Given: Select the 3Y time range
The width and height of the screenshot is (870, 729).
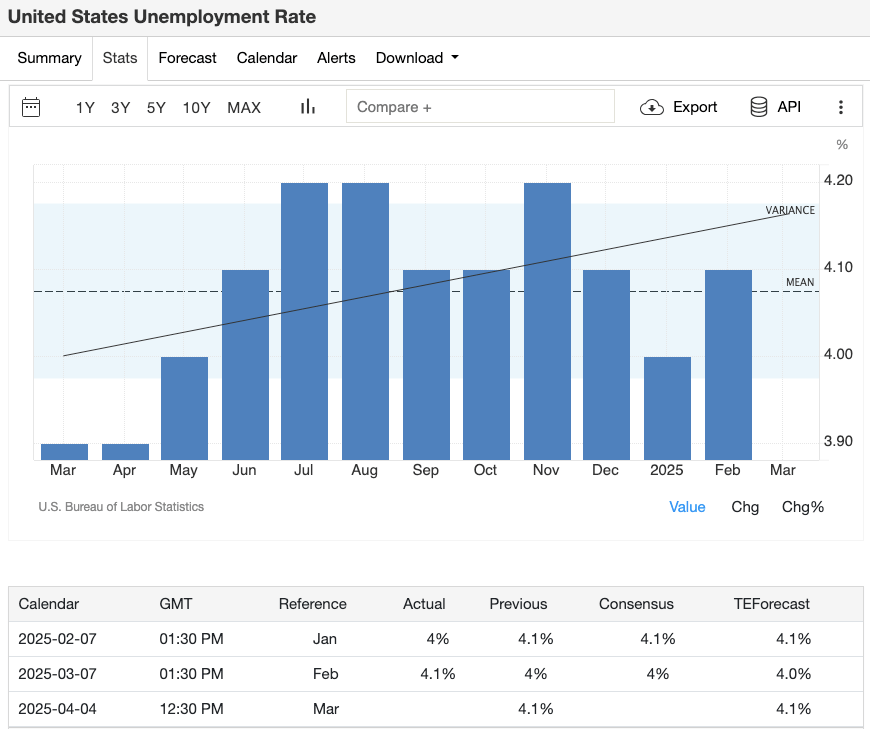Looking at the screenshot, I should point(120,107).
